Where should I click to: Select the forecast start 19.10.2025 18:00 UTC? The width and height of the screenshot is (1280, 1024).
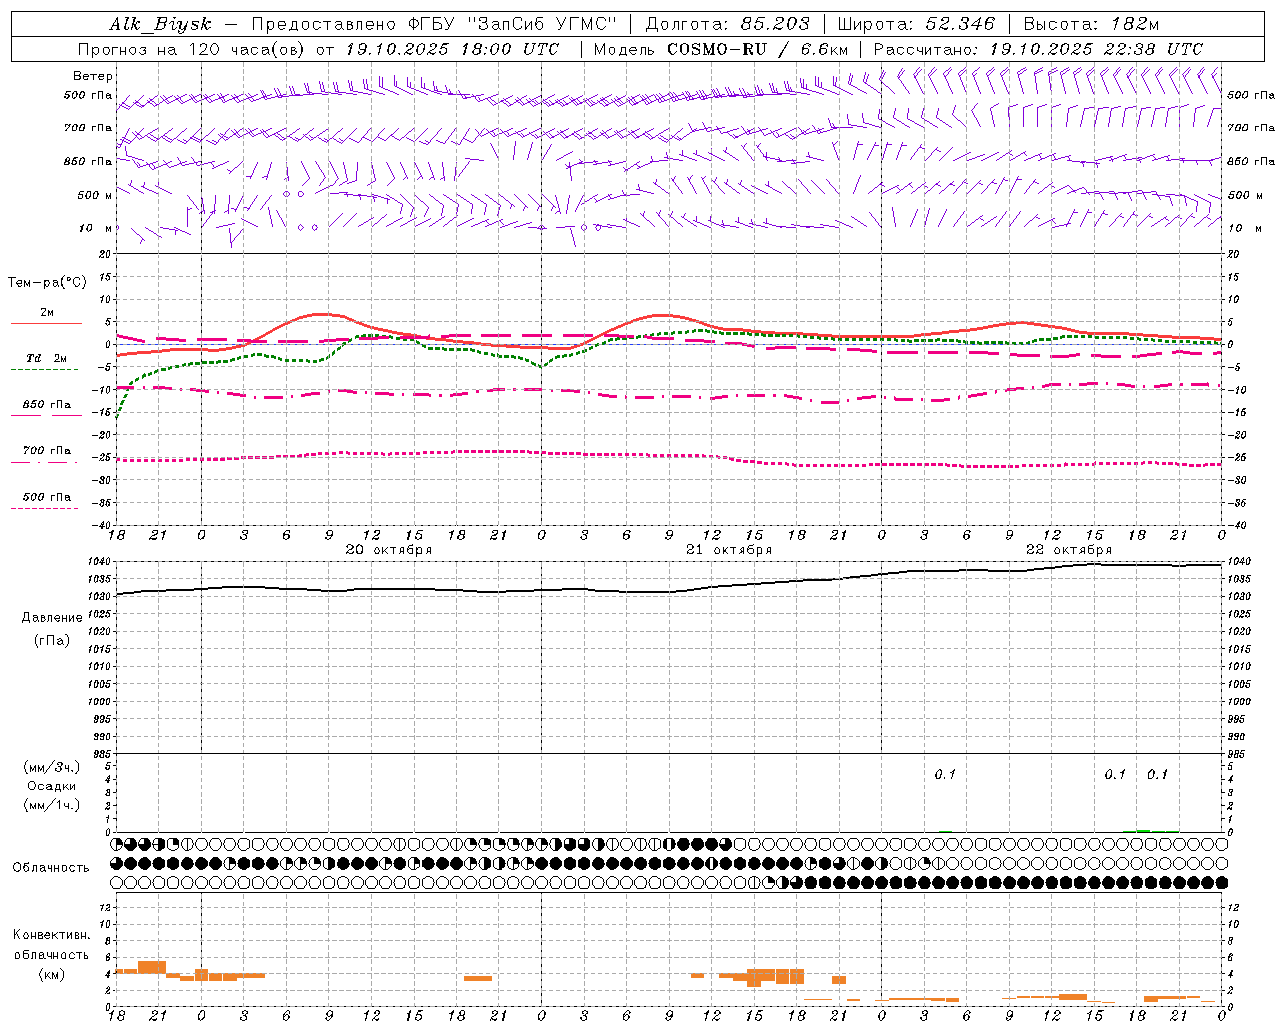pyautogui.click(x=453, y=49)
